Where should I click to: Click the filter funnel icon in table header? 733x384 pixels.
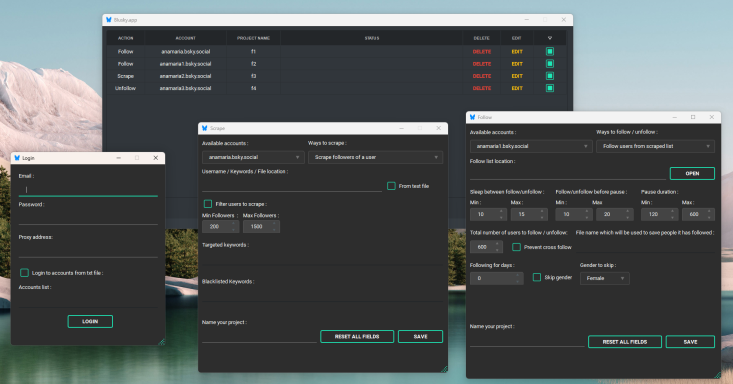coord(550,38)
